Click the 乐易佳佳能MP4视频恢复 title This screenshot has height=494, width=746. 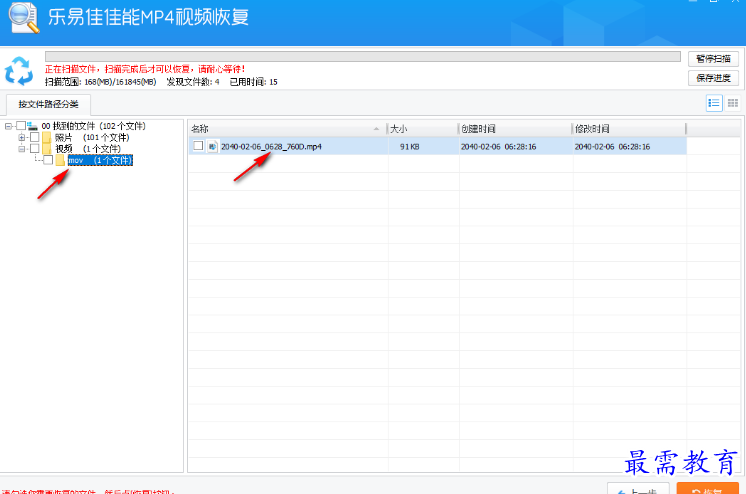[148, 17]
